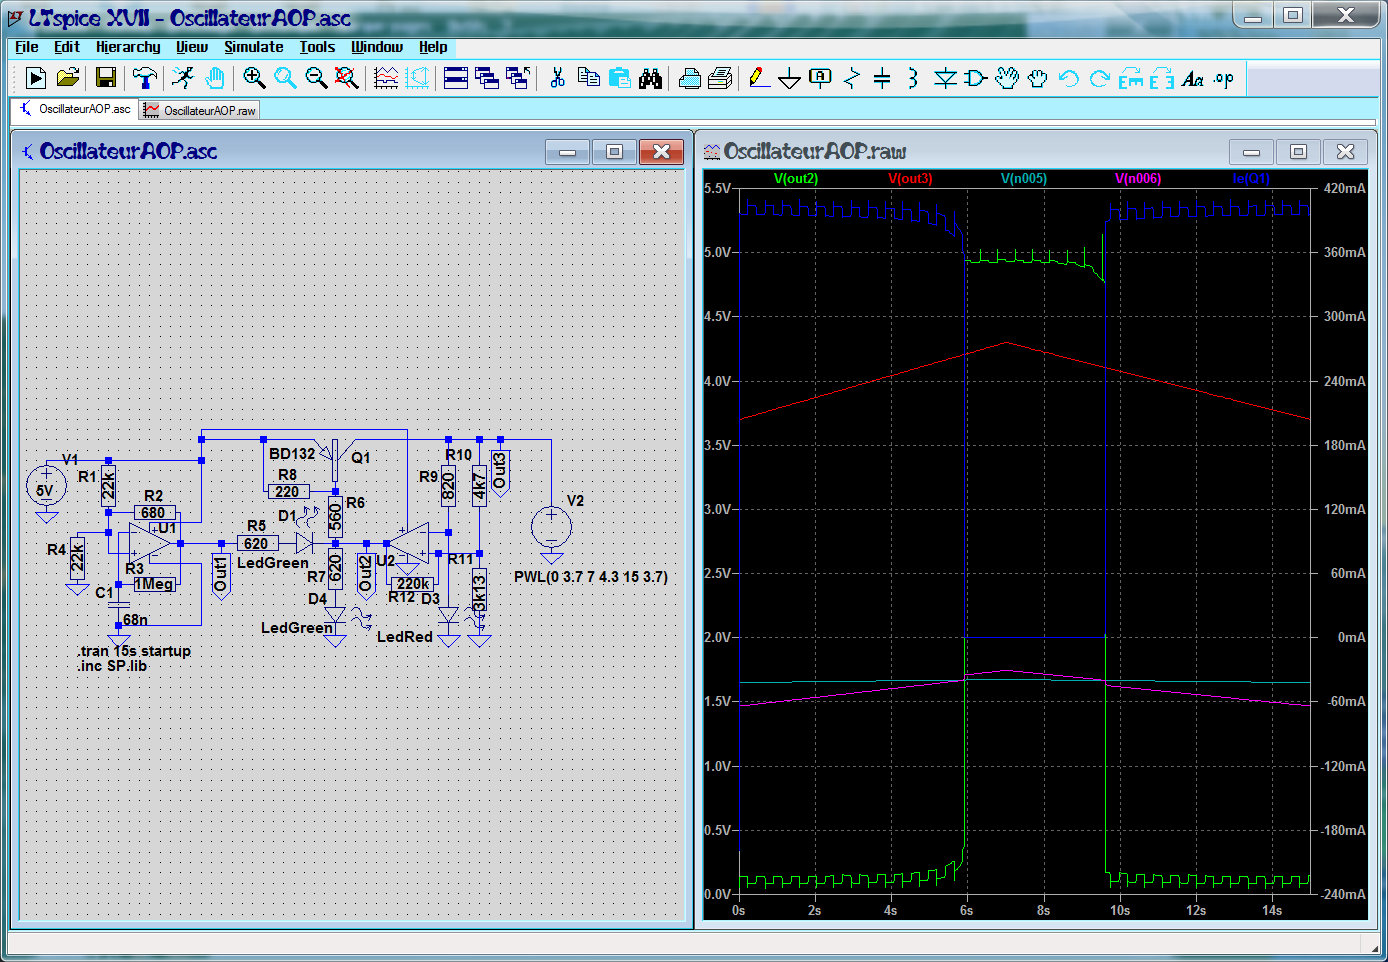Click the 68n capacitor value
The image size is (1388, 962).
pyautogui.click(x=135, y=620)
